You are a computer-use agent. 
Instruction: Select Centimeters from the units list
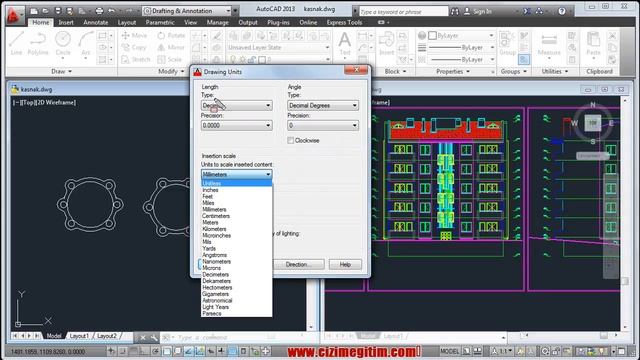tap(236, 216)
